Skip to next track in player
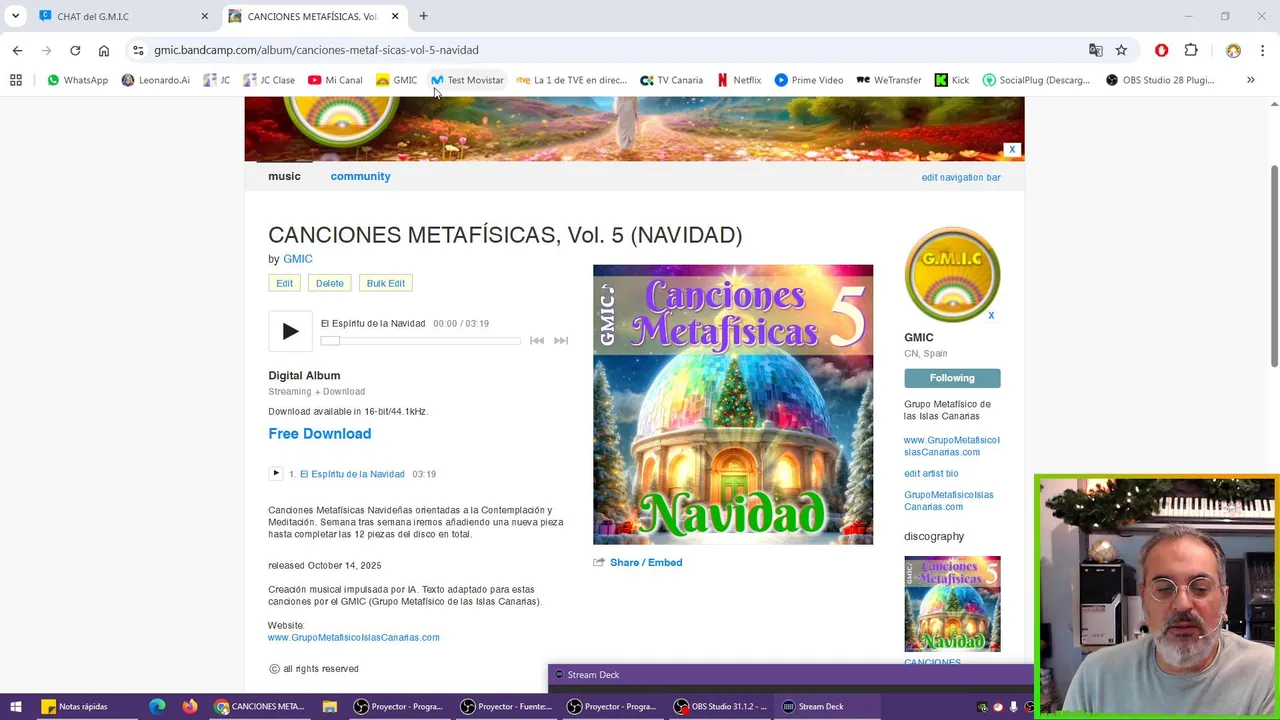 pyautogui.click(x=561, y=341)
